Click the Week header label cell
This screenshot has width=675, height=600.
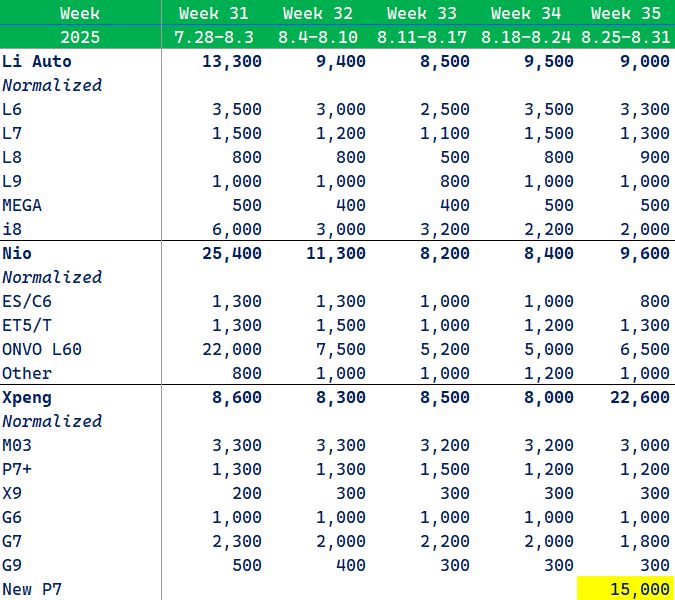80,13
